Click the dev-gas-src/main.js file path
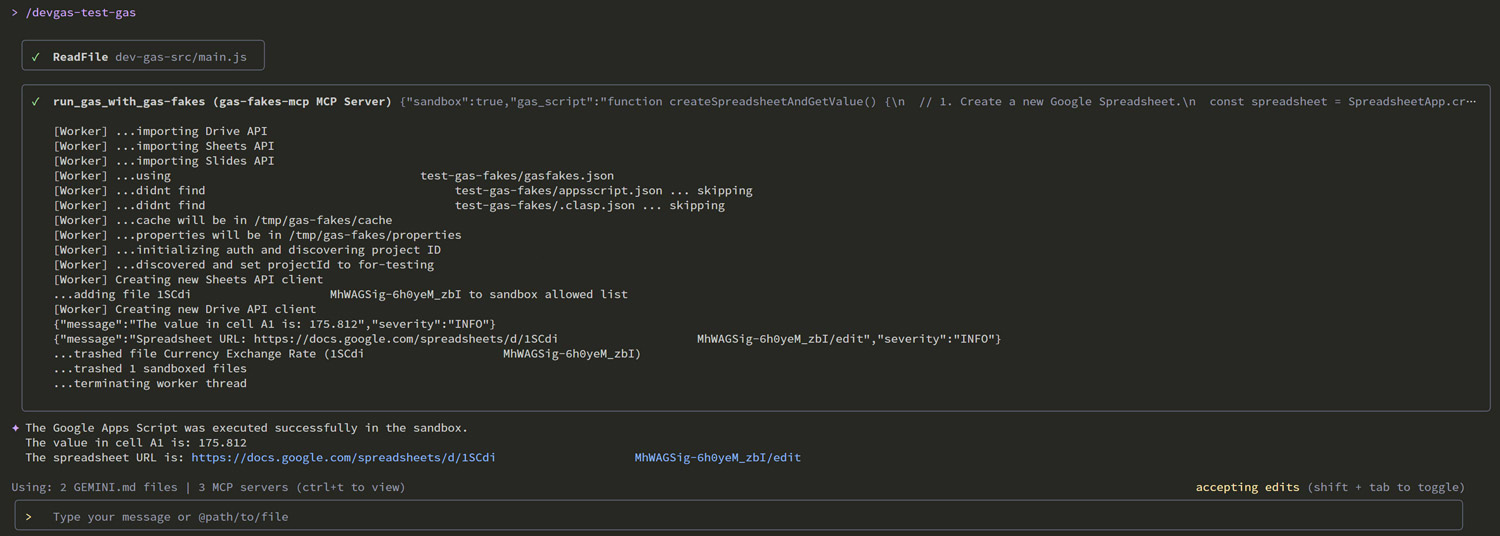The width and height of the screenshot is (1500, 536). [x=180, y=57]
